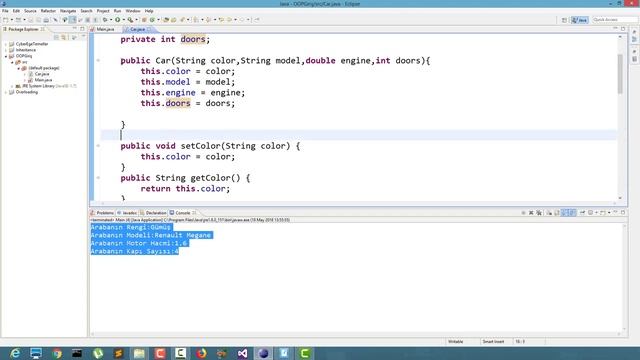Click the editor vertical scrollbar thumb
The width and height of the screenshot is (640, 360).
(x=620, y=73)
